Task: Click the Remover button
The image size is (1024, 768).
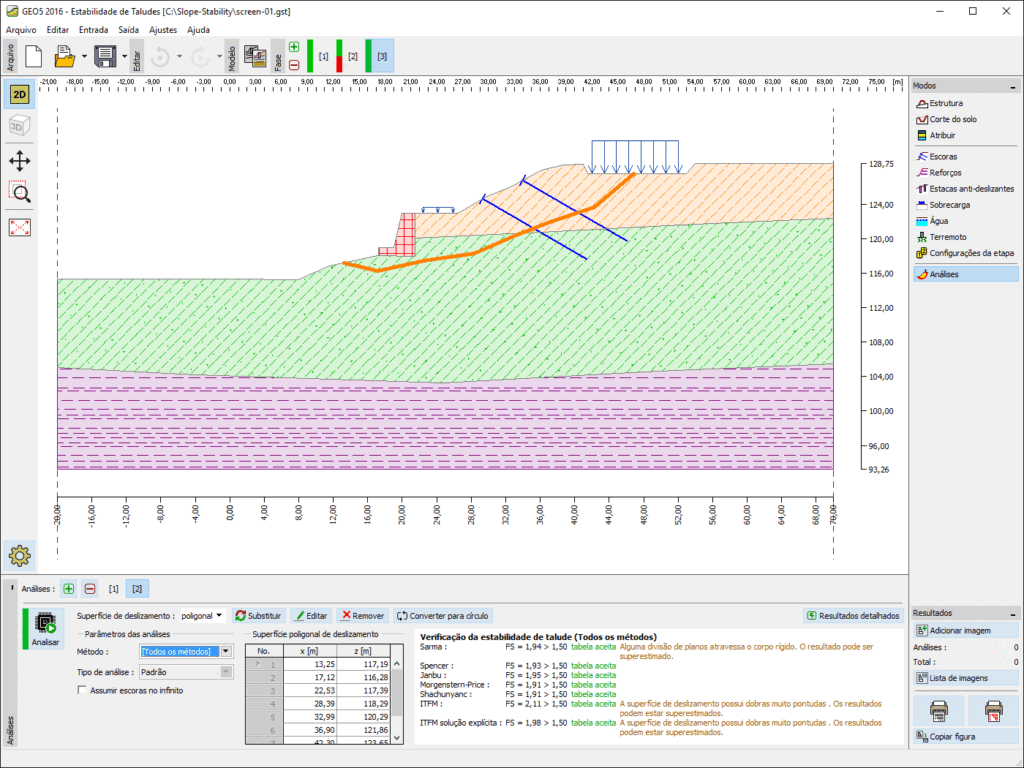Action: [363, 616]
